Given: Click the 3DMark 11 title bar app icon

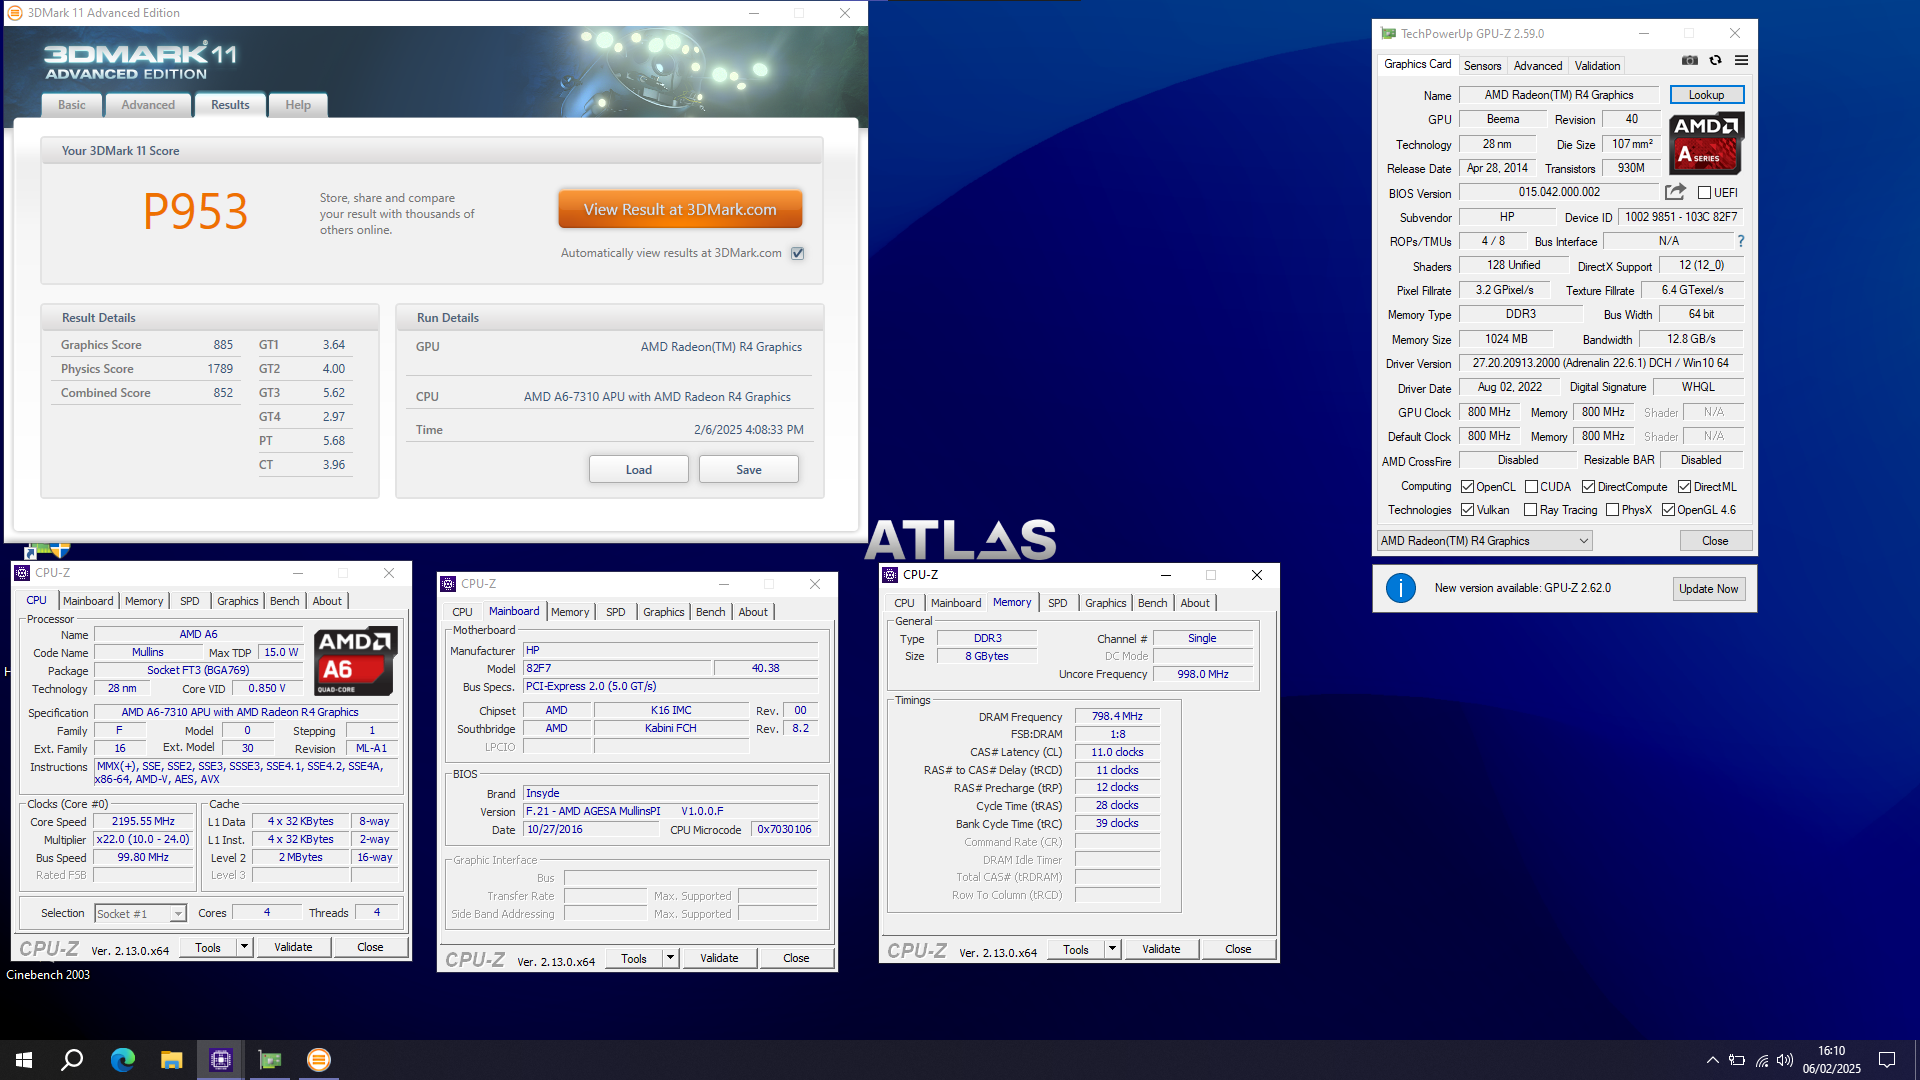Looking at the screenshot, I should point(14,13).
